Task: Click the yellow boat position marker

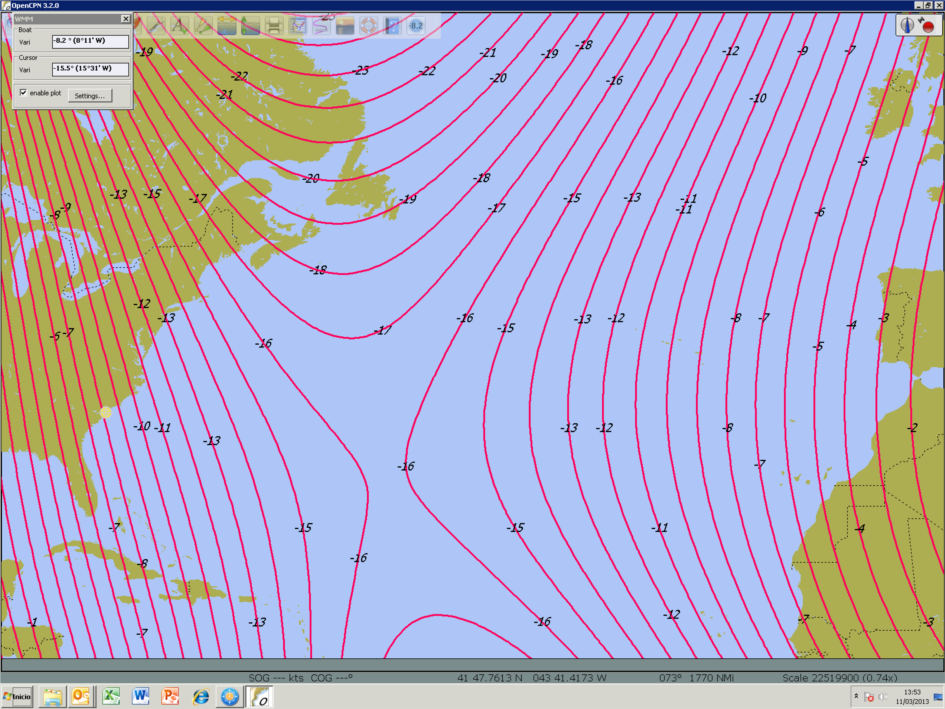Action: click(105, 412)
